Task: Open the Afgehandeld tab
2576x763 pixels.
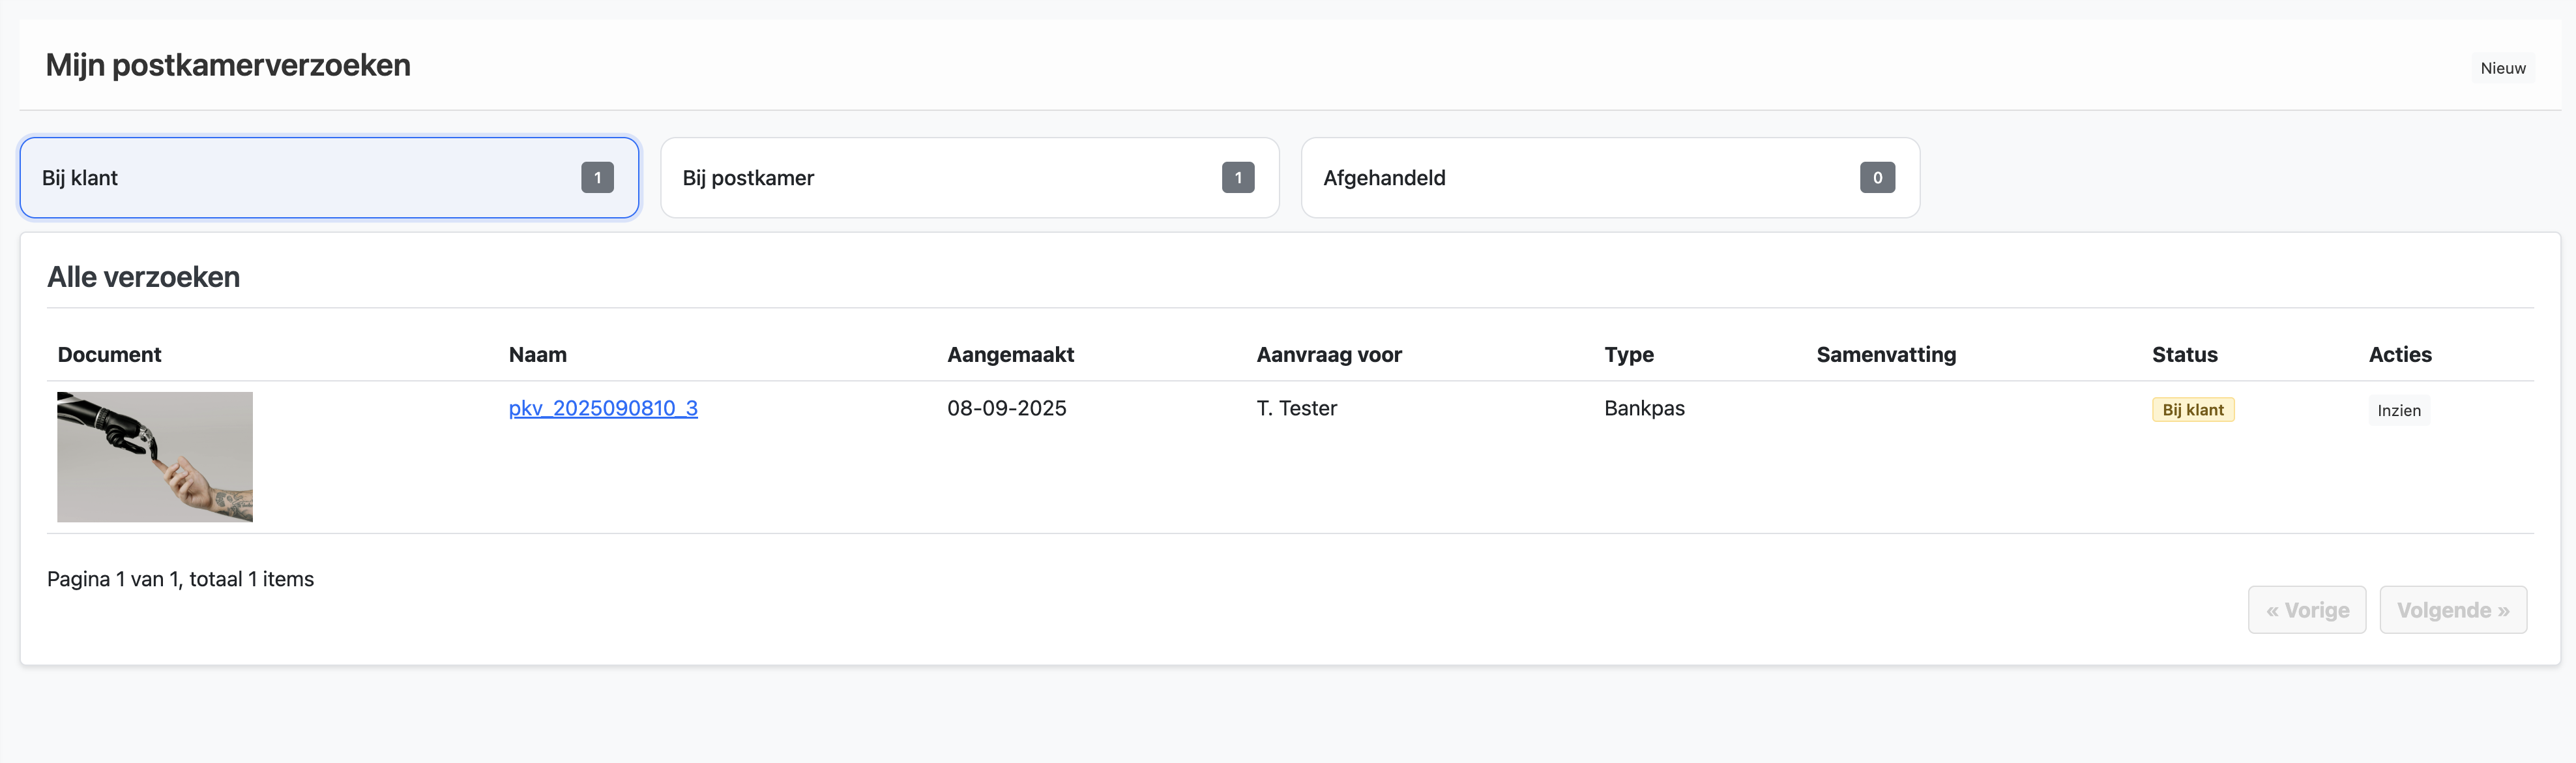Action: click(1610, 178)
